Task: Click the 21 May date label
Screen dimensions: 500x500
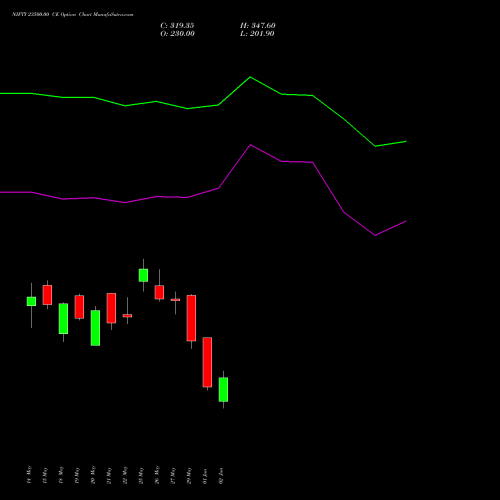Action: coord(109,475)
